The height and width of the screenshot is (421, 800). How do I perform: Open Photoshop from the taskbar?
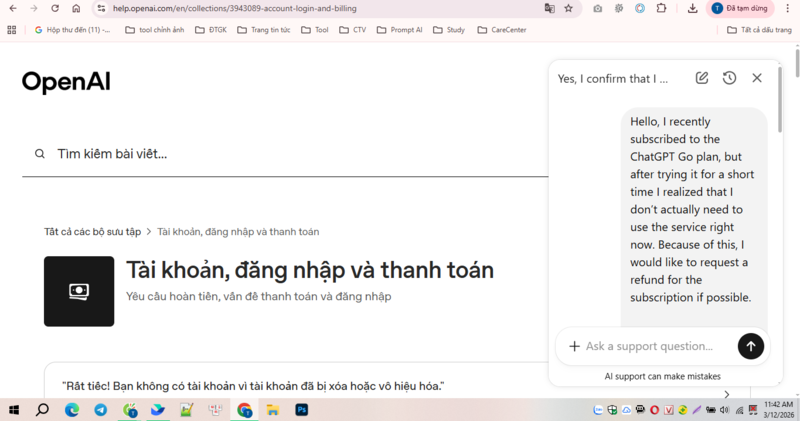[302, 410]
